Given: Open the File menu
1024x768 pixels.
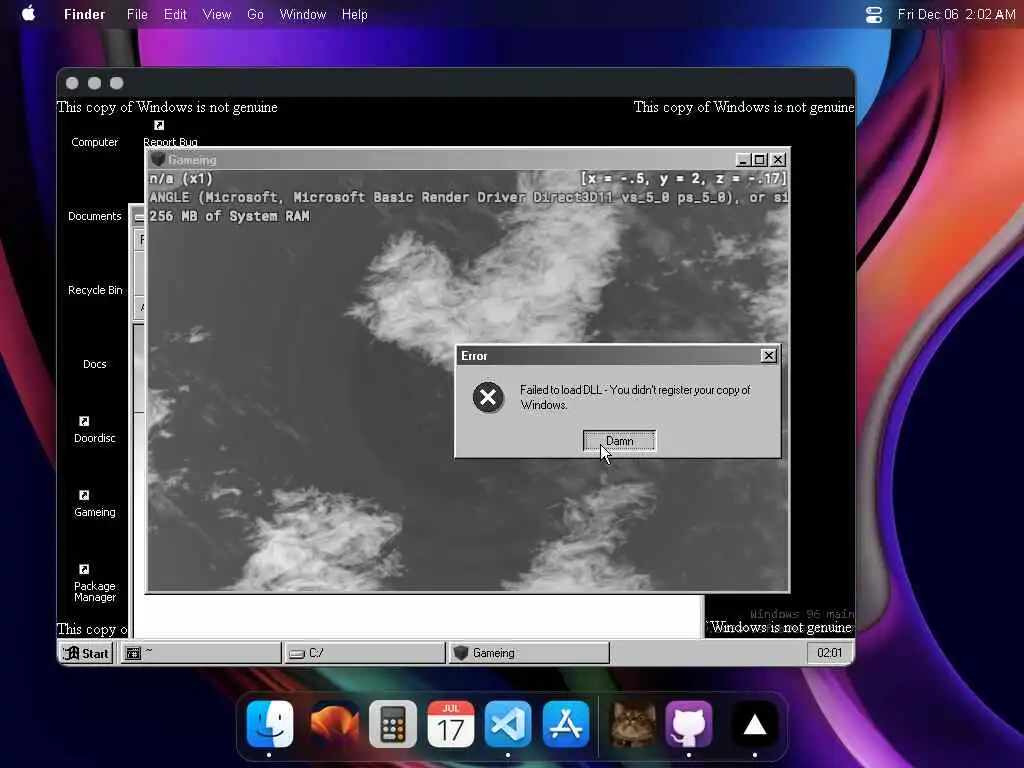Looking at the screenshot, I should 137,14.
